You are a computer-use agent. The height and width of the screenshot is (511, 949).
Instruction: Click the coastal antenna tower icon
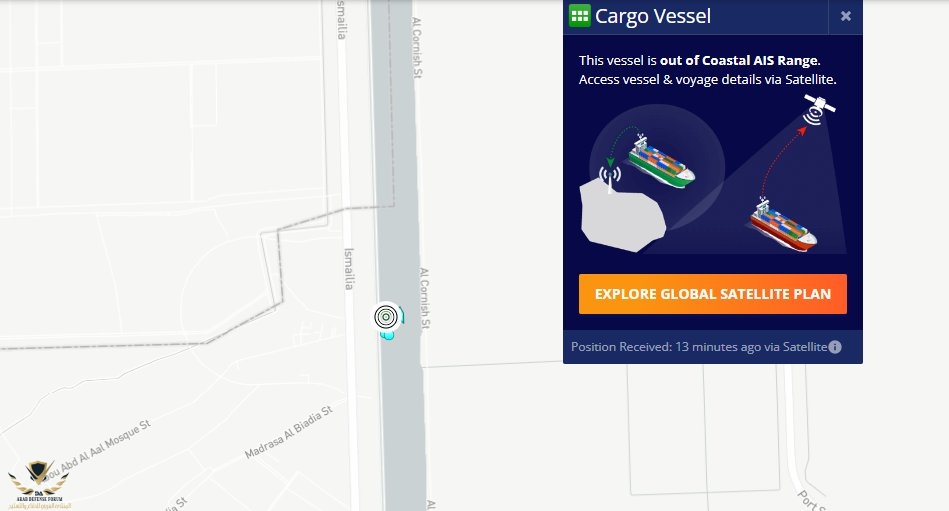tap(609, 179)
